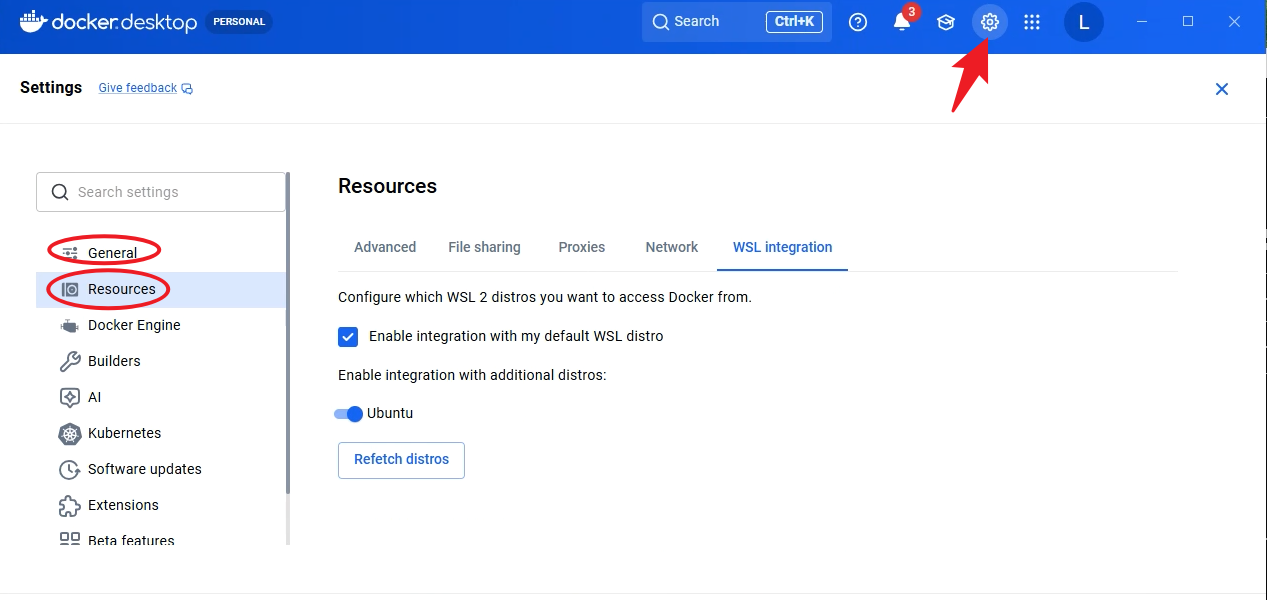Select the WSL integration tab
This screenshot has height=600, width=1267.
782,247
